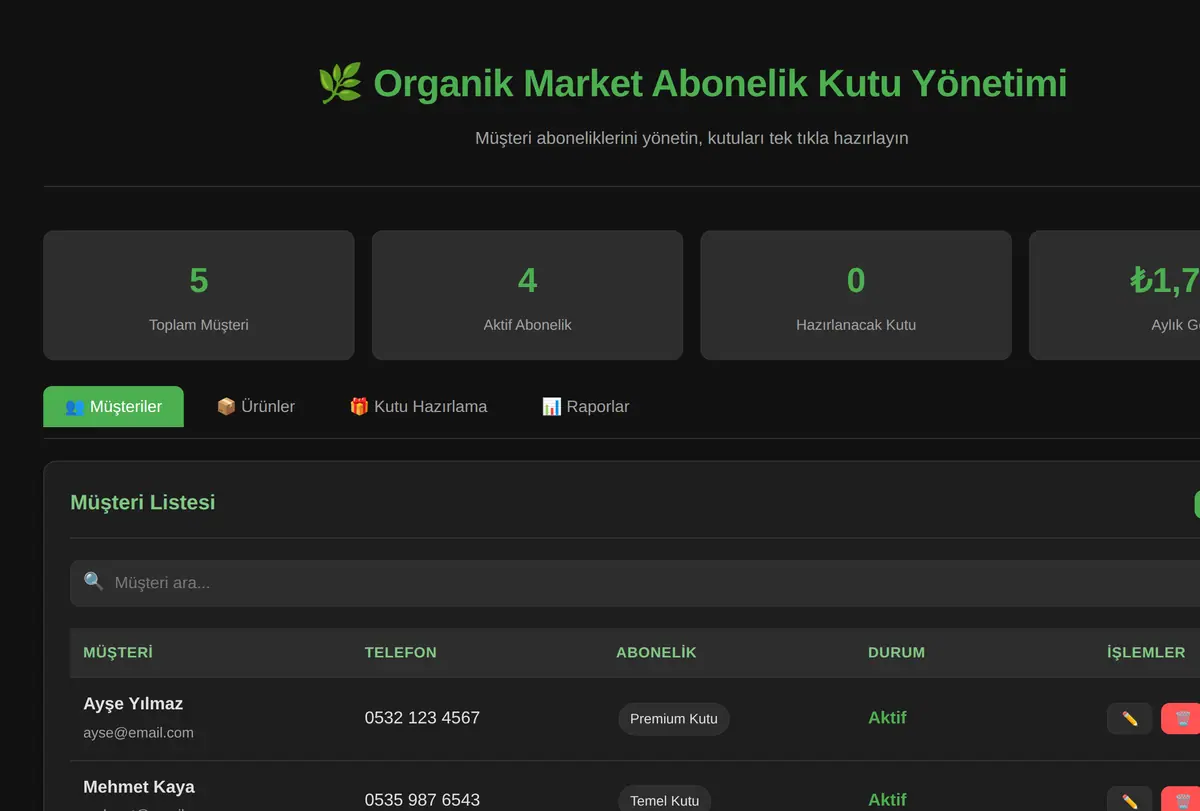Click the Müşteri Listesi heading
The image size is (1200, 811).
coord(143,503)
